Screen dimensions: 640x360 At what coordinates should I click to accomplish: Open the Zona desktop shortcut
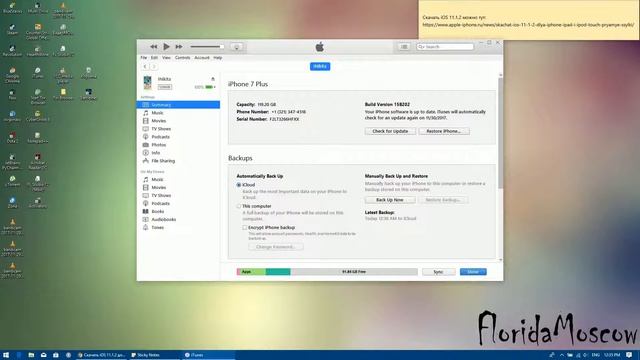12,203
